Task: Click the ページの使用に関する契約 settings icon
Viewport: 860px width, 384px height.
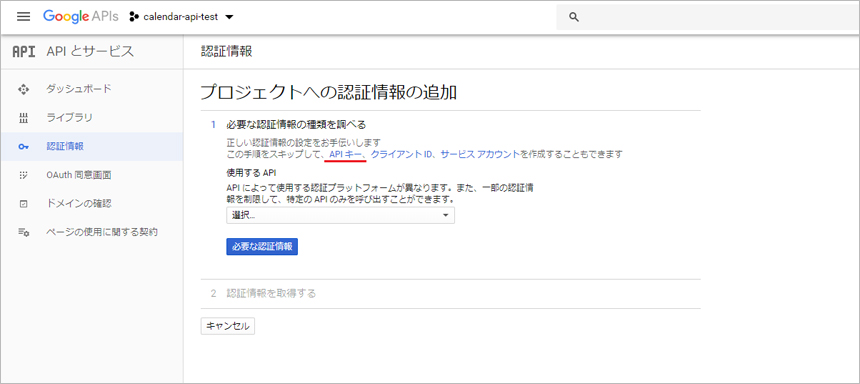Action: 23,232
